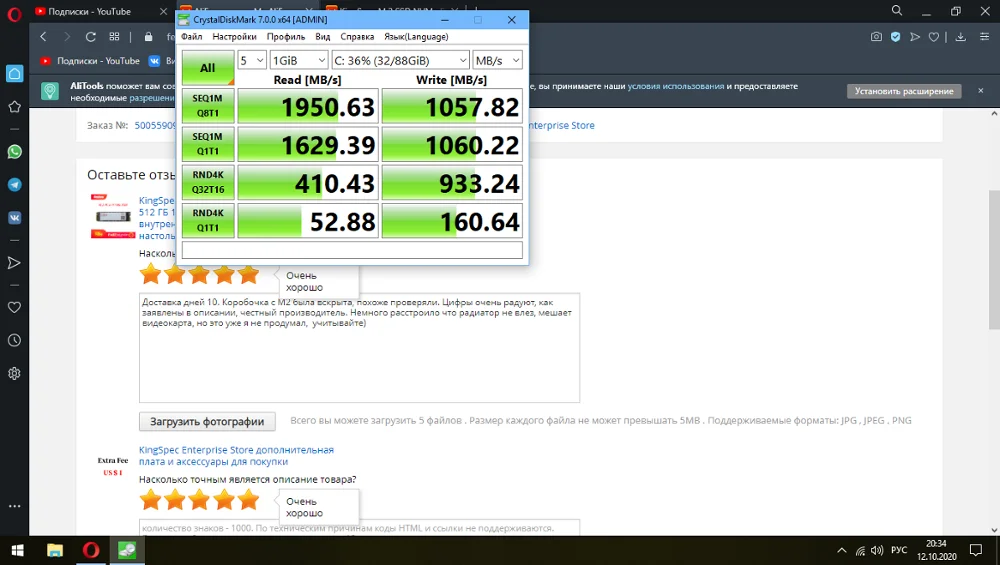Open the KingSpec Enterprise Store дополнительная link
This screenshot has height=565, width=1000.
tap(236, 456)
